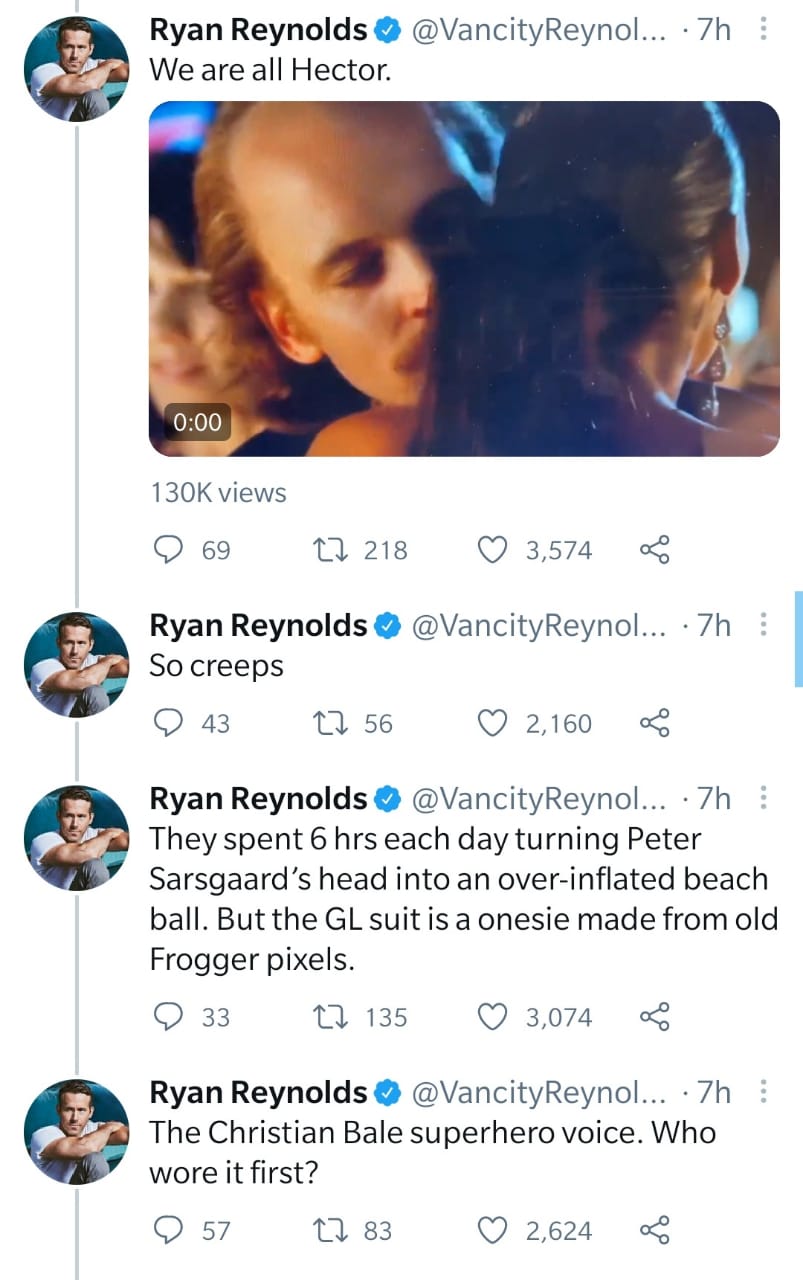803x1280 pixels.
Task: Like the Christian Bale superhero voice tweet
Action: pyautogui.click(x=490, y=1230)
